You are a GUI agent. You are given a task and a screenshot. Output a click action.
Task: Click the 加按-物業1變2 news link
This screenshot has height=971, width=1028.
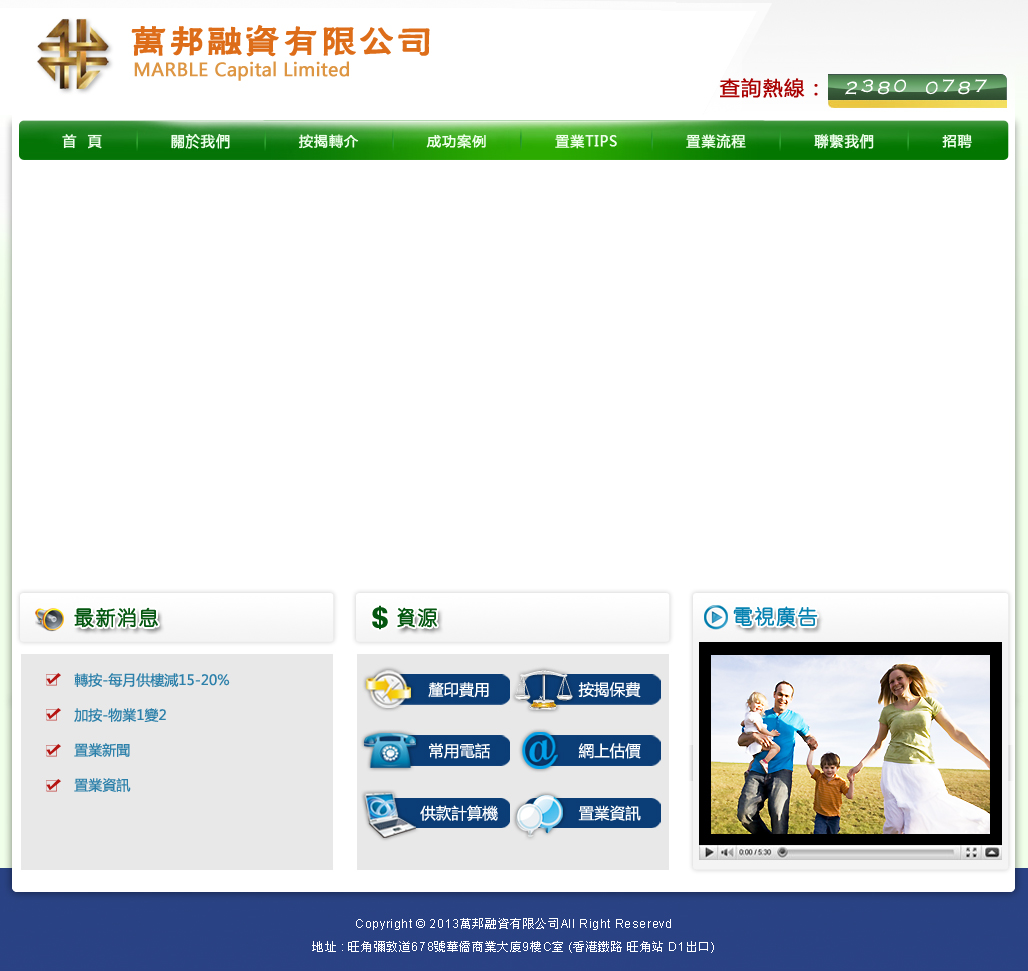[120, 716]
